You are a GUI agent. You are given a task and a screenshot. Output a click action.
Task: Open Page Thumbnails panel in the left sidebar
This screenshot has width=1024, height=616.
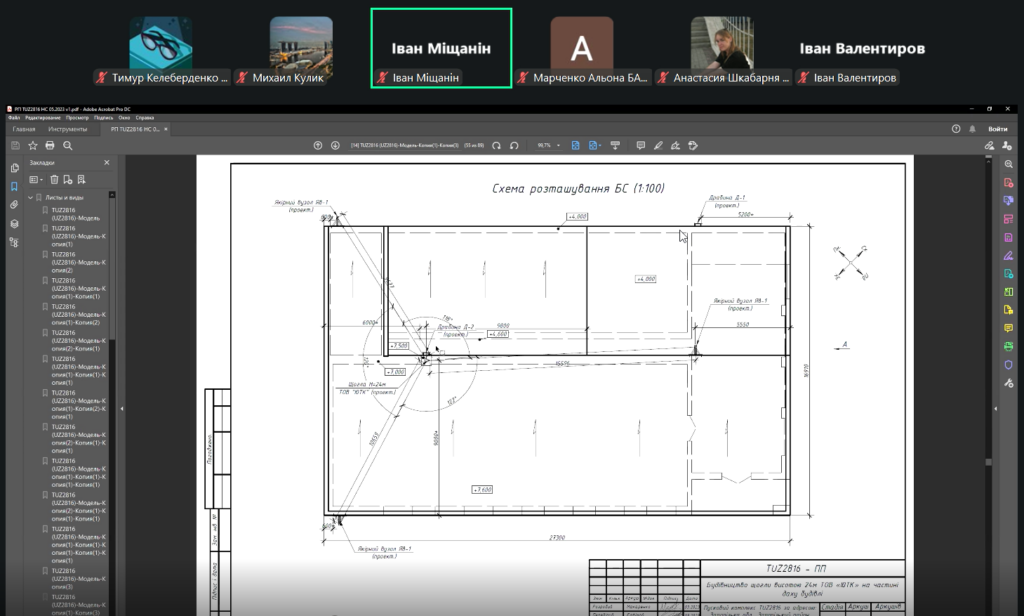[14, 168]
